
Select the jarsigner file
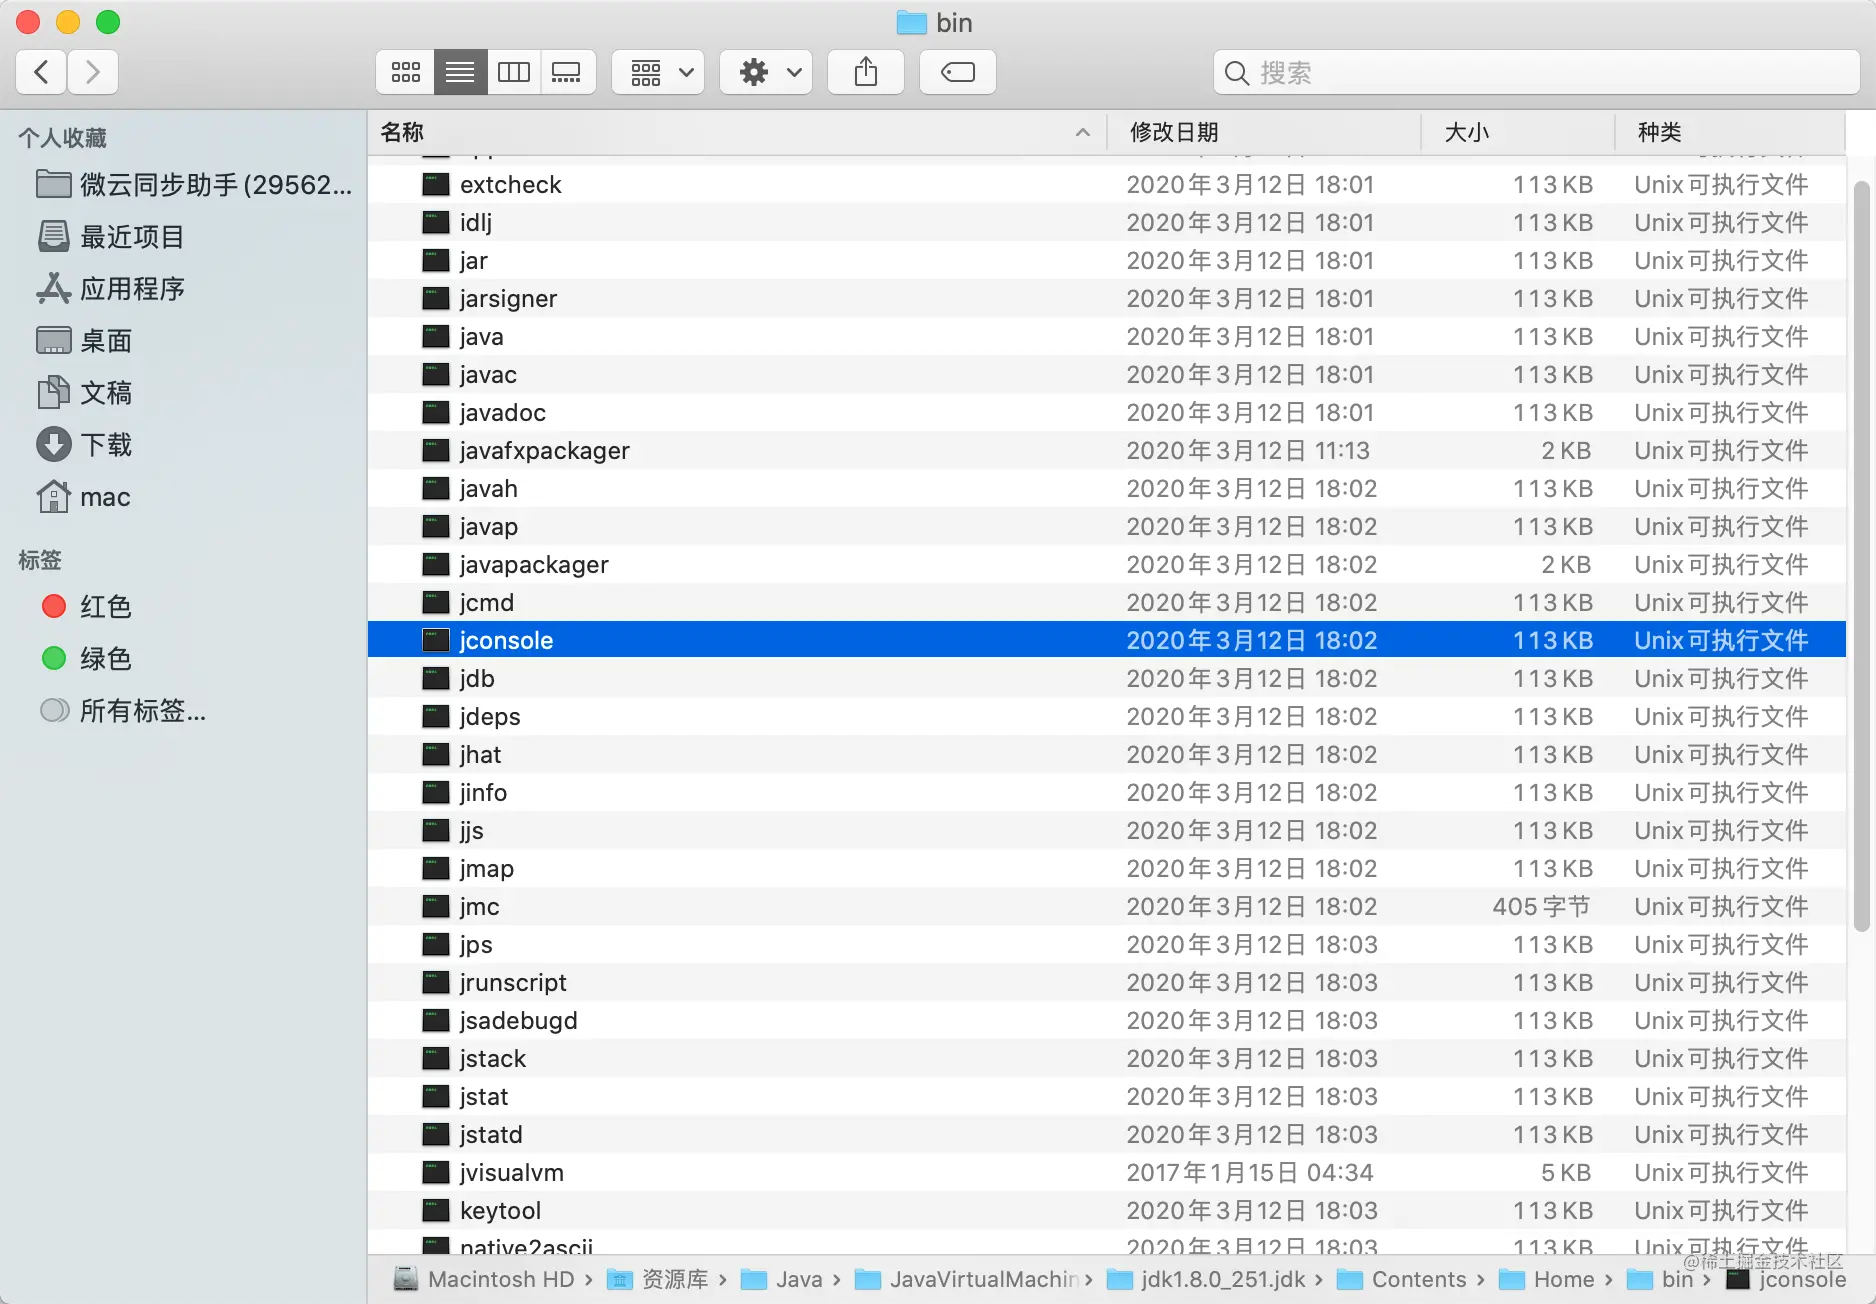click(1106, 299)
